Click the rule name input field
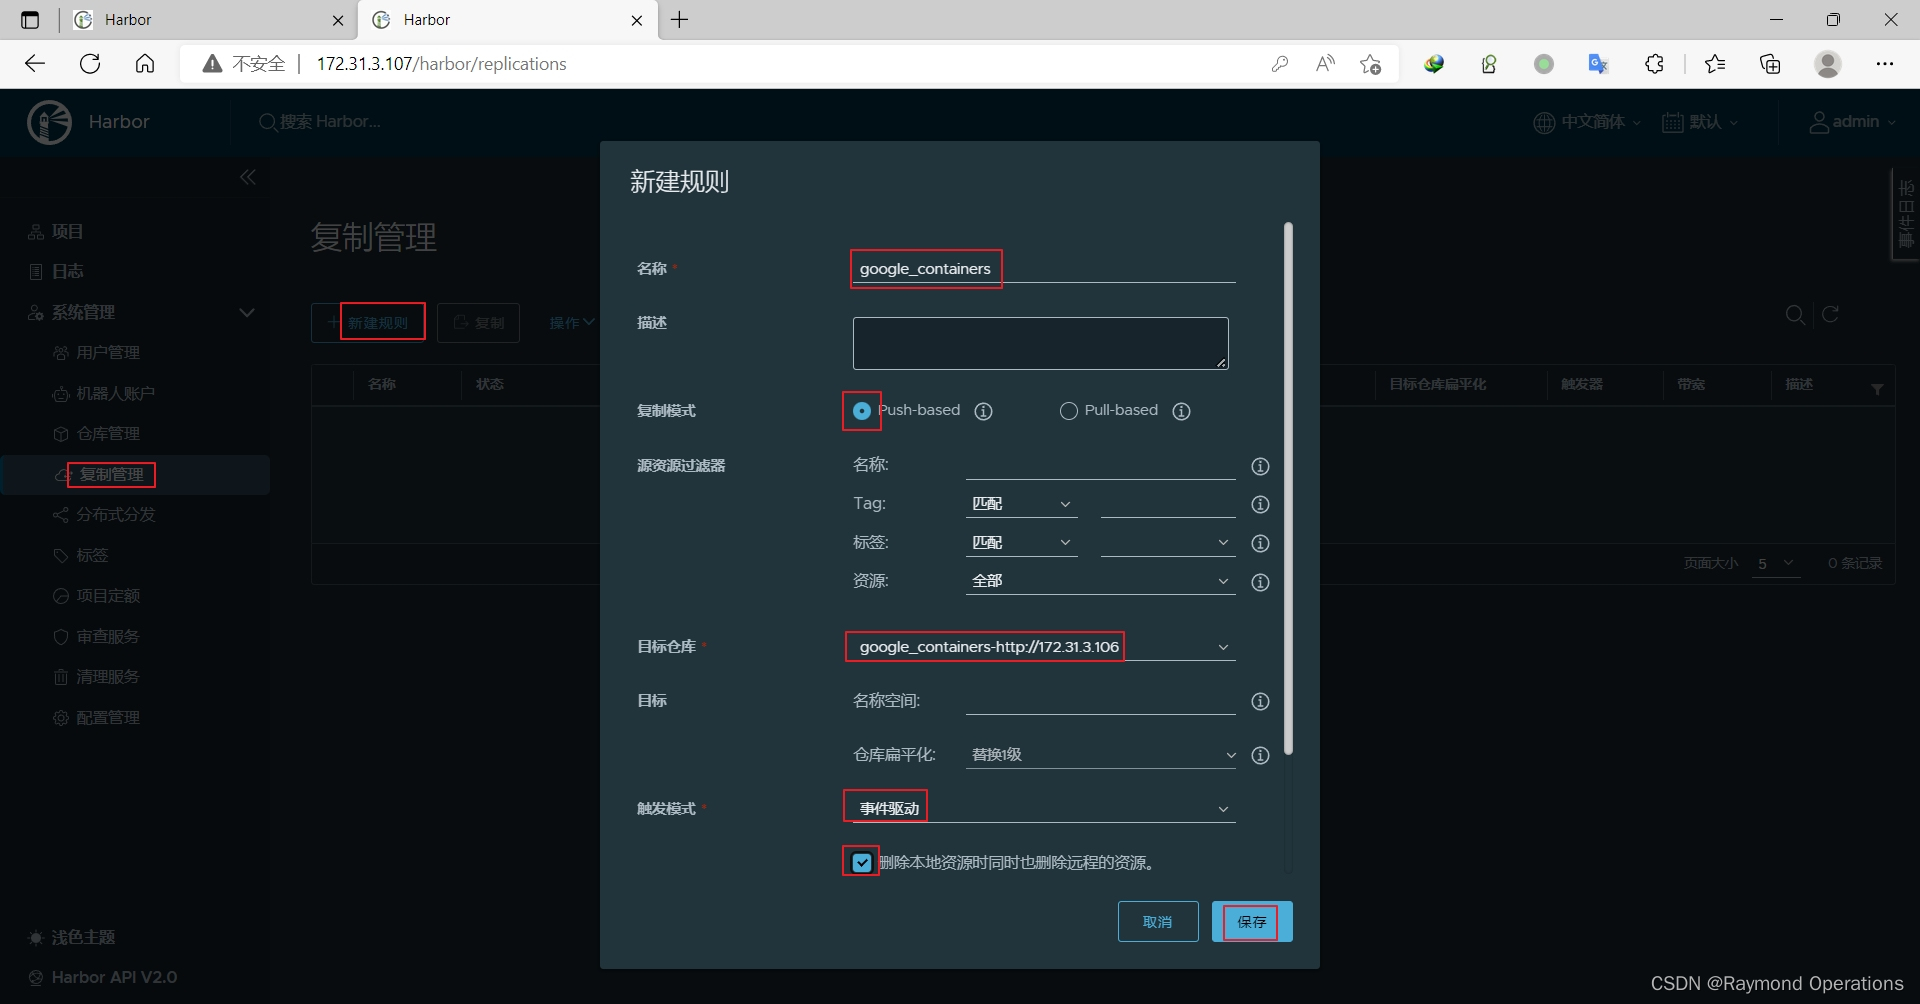Screen dimensions: 1920x1004 [1044, 269]
